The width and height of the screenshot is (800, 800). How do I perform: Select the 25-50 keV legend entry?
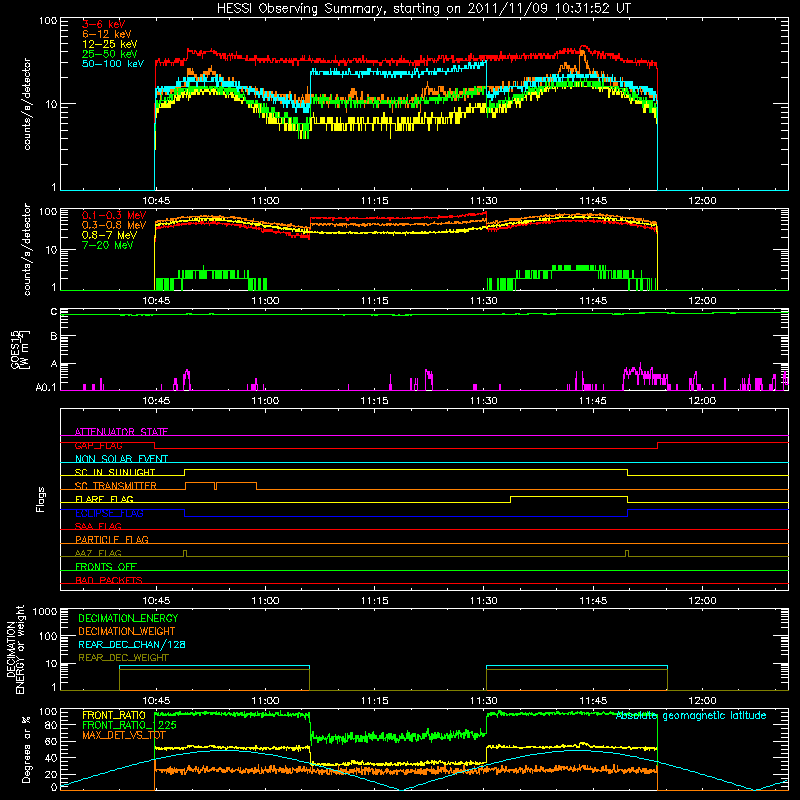pyautogui.click(x=110, y=54)
